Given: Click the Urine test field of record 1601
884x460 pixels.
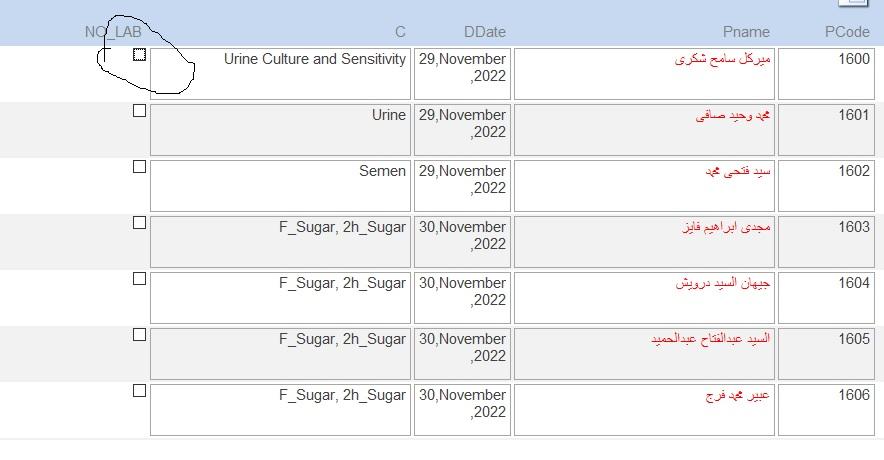Looking at the screenshot, I should pyautogui.click(x=280, y=130).
